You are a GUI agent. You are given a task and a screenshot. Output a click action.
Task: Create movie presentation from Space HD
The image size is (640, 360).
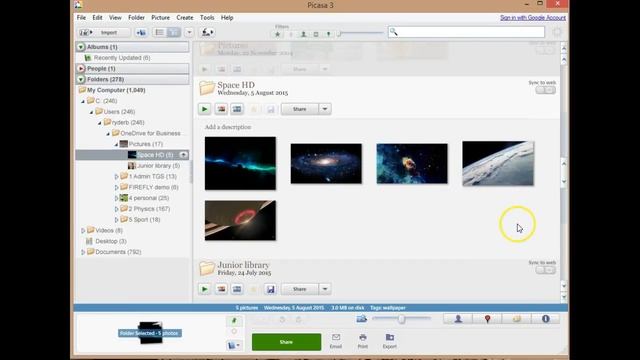click(x=237, y=109)
